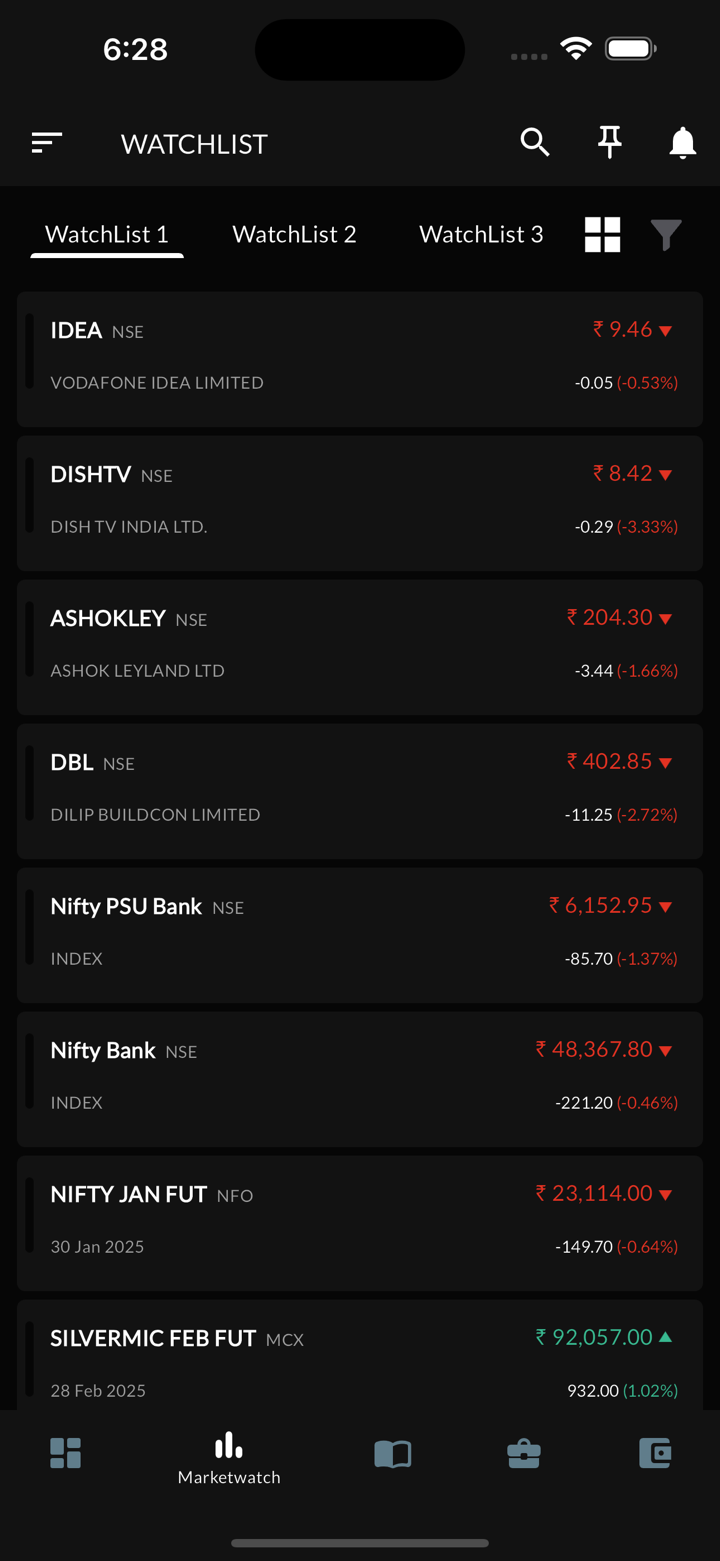Screen dimensions: 720x1561
Task: Tap the pin icon in header
Action: pos(609,143)
